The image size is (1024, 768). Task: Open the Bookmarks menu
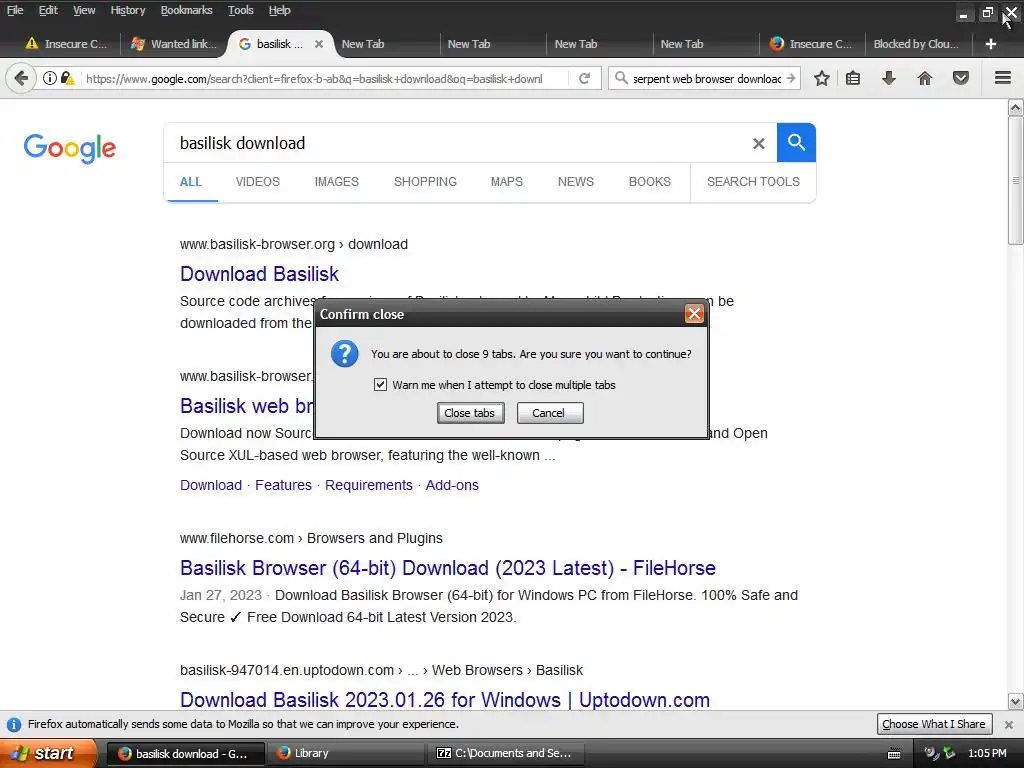186,10
